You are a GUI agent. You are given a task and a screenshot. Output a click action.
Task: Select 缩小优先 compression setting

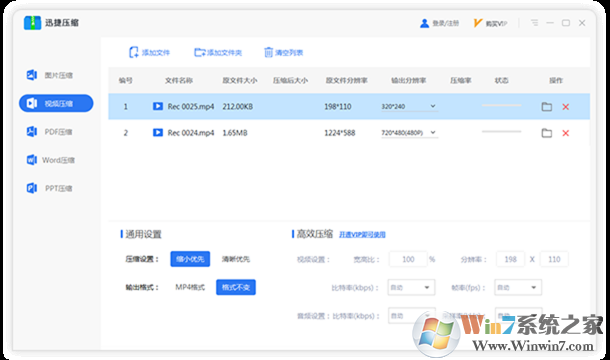click(x=190, y=259)
